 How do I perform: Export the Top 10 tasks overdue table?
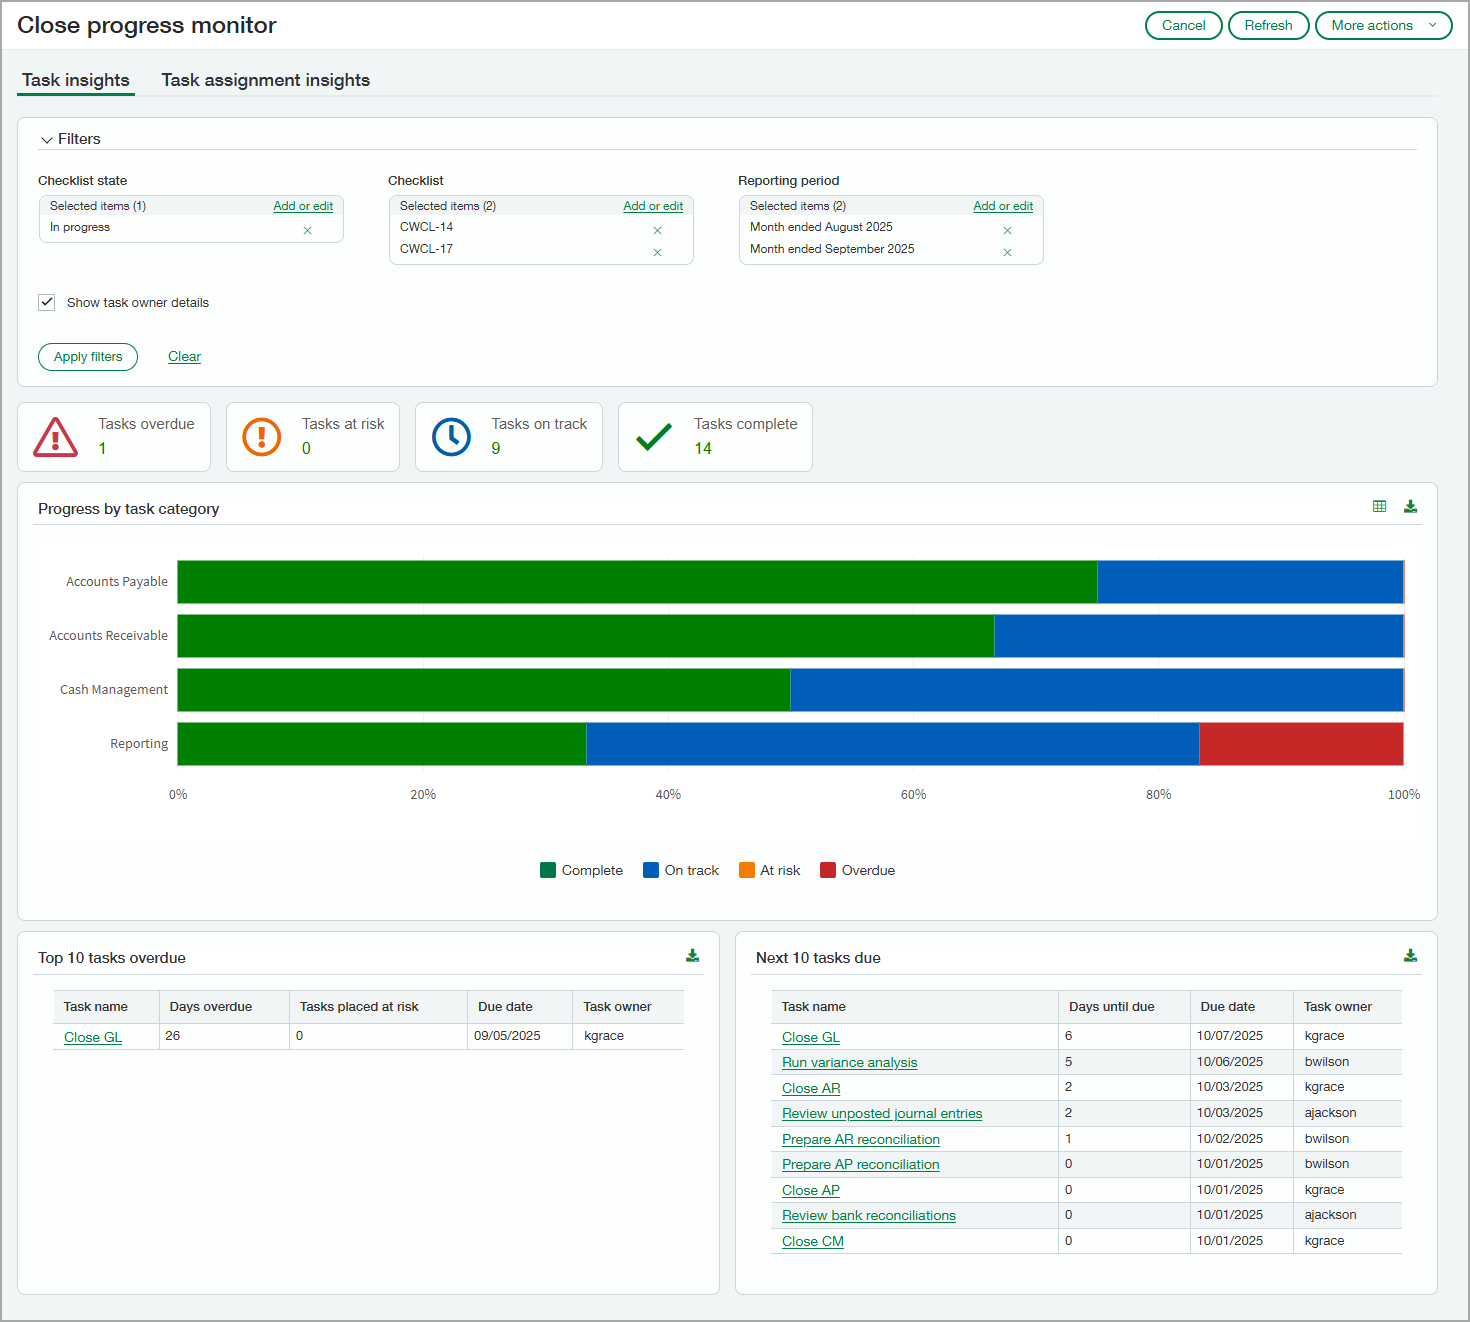(692, 955)
